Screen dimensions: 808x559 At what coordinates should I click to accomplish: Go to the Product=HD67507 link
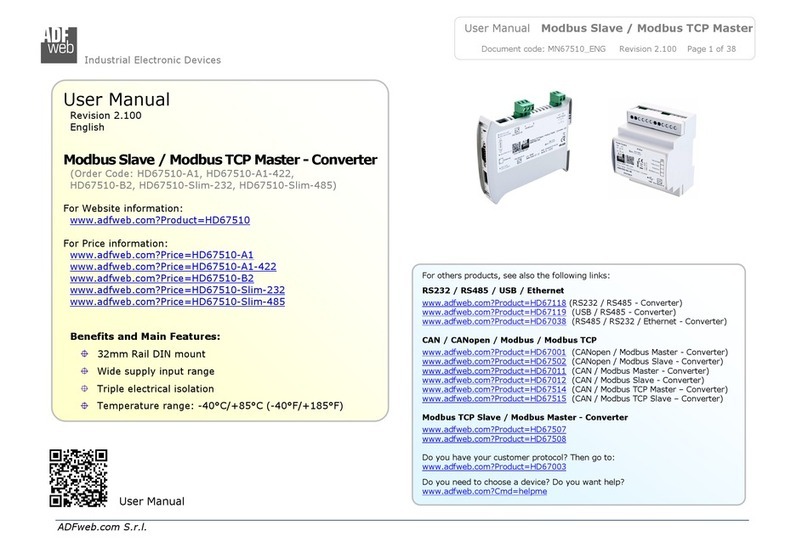pyautogui.click(x=494, y=429)
